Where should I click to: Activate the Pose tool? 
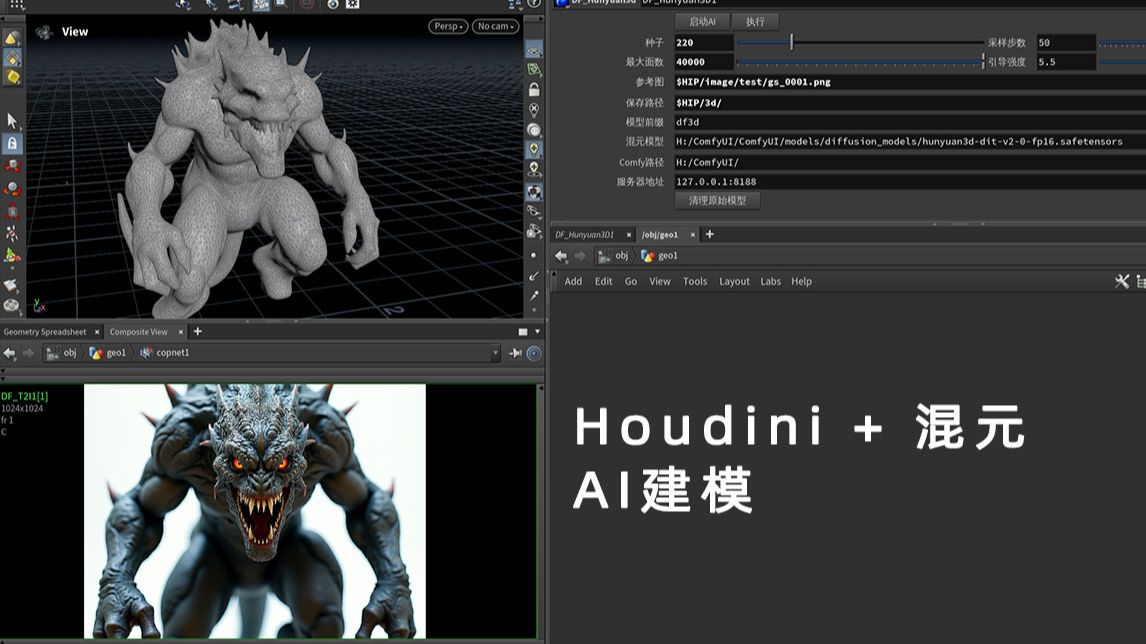point(12,233)
